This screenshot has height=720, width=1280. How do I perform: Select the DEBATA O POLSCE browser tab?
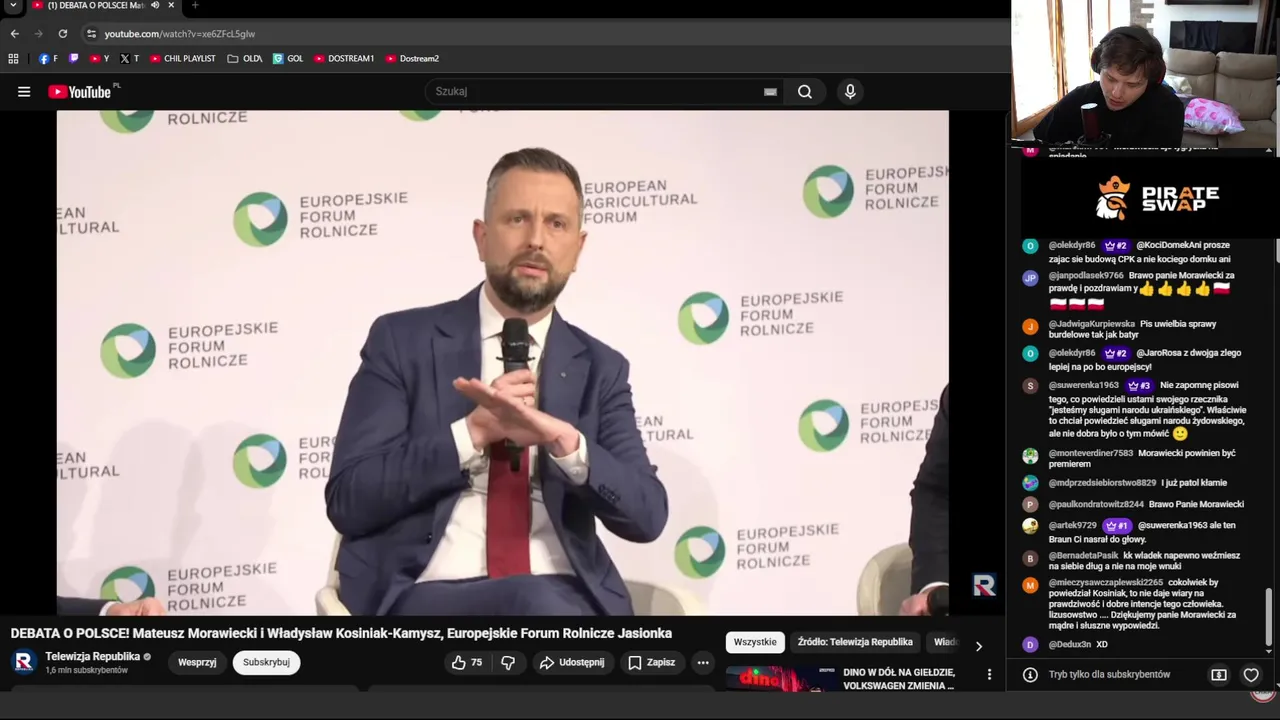tap(95, 6)
